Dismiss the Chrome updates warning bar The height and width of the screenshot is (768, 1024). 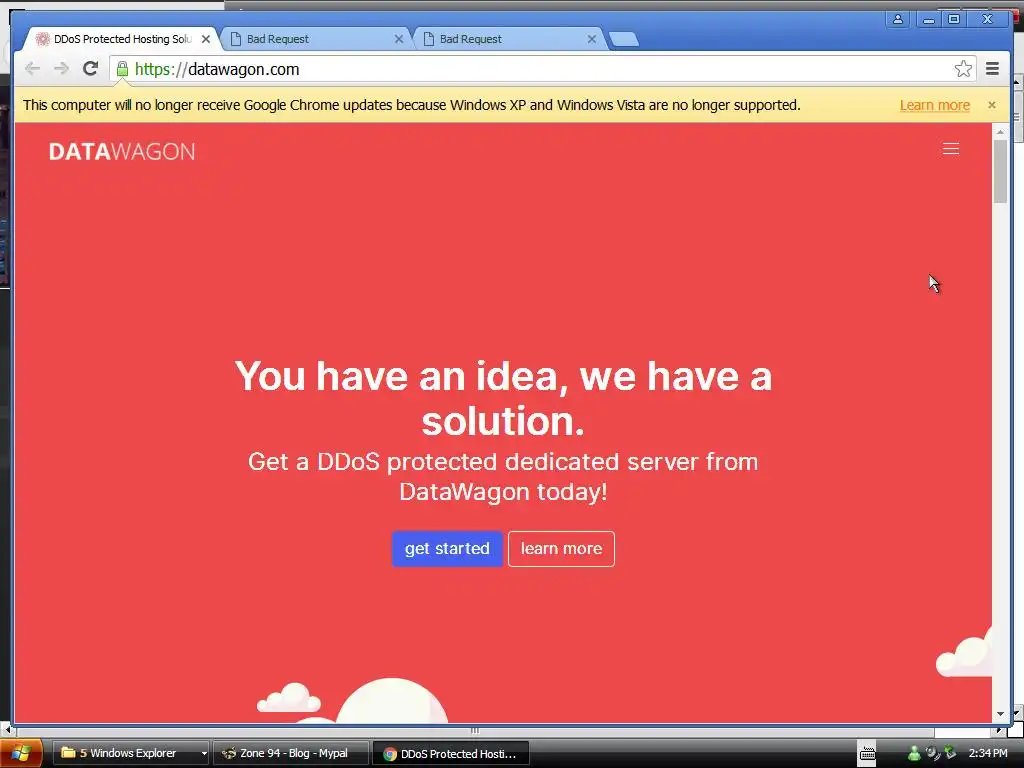coord(992,105)
